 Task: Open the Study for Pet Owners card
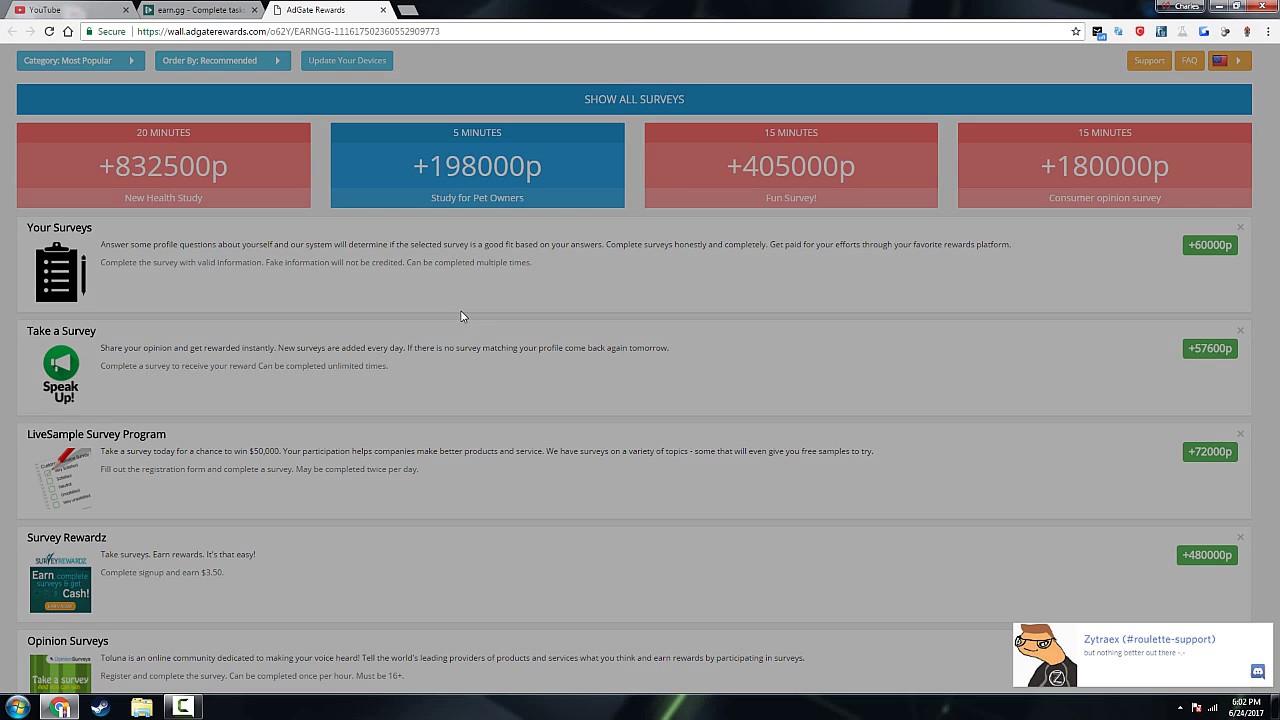click(x=477, y=165)
